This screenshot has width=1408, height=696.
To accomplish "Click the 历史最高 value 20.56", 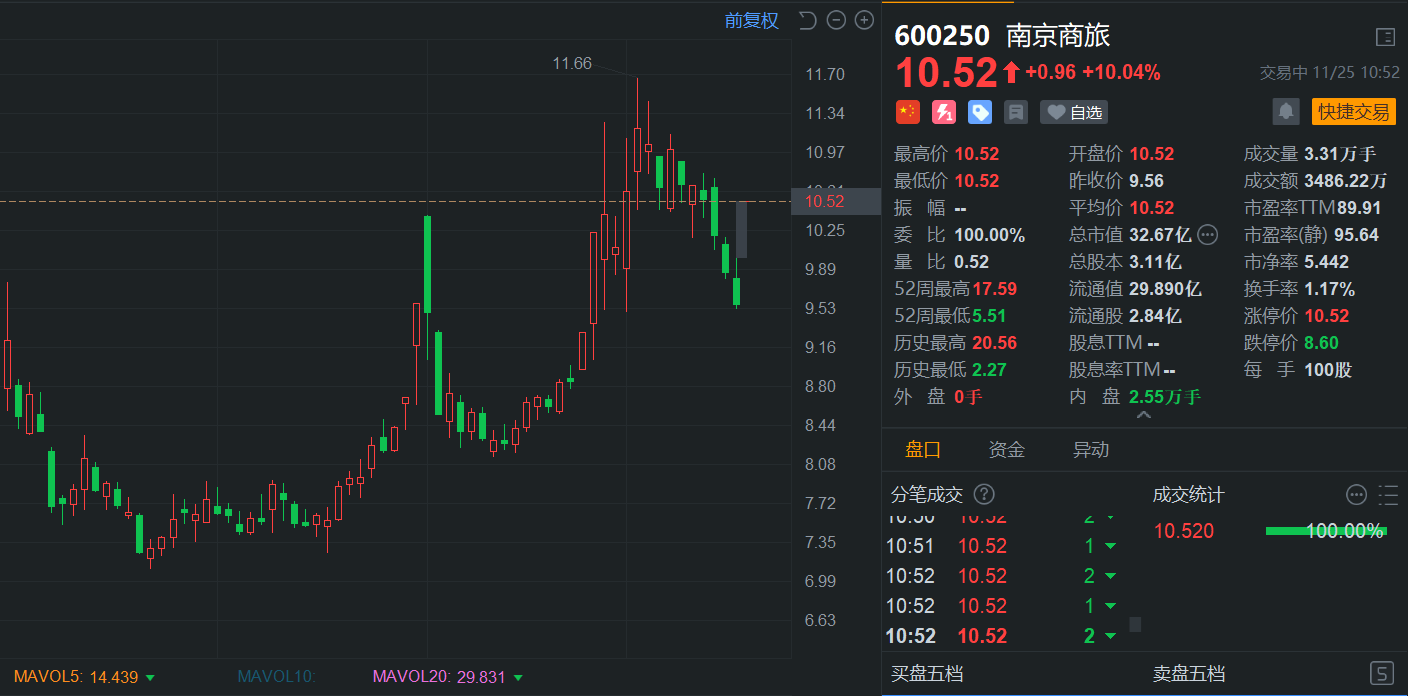I will pyautogui.click(x=995, y=343).
